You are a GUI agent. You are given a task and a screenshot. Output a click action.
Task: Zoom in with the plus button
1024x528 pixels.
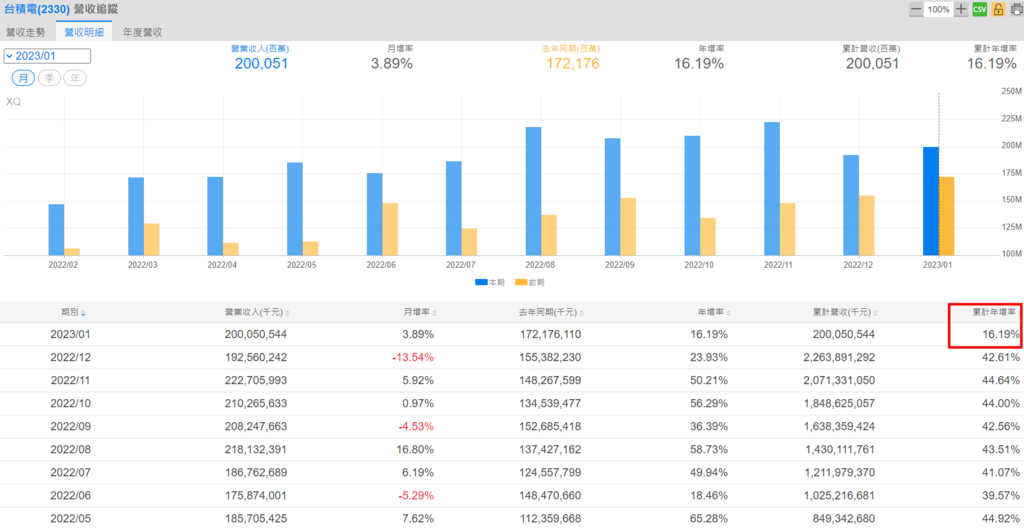click(x=961, y=9)
